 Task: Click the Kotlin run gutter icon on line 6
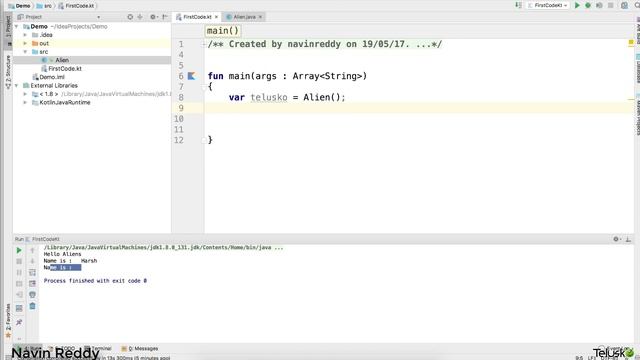[x=191, y=76]
